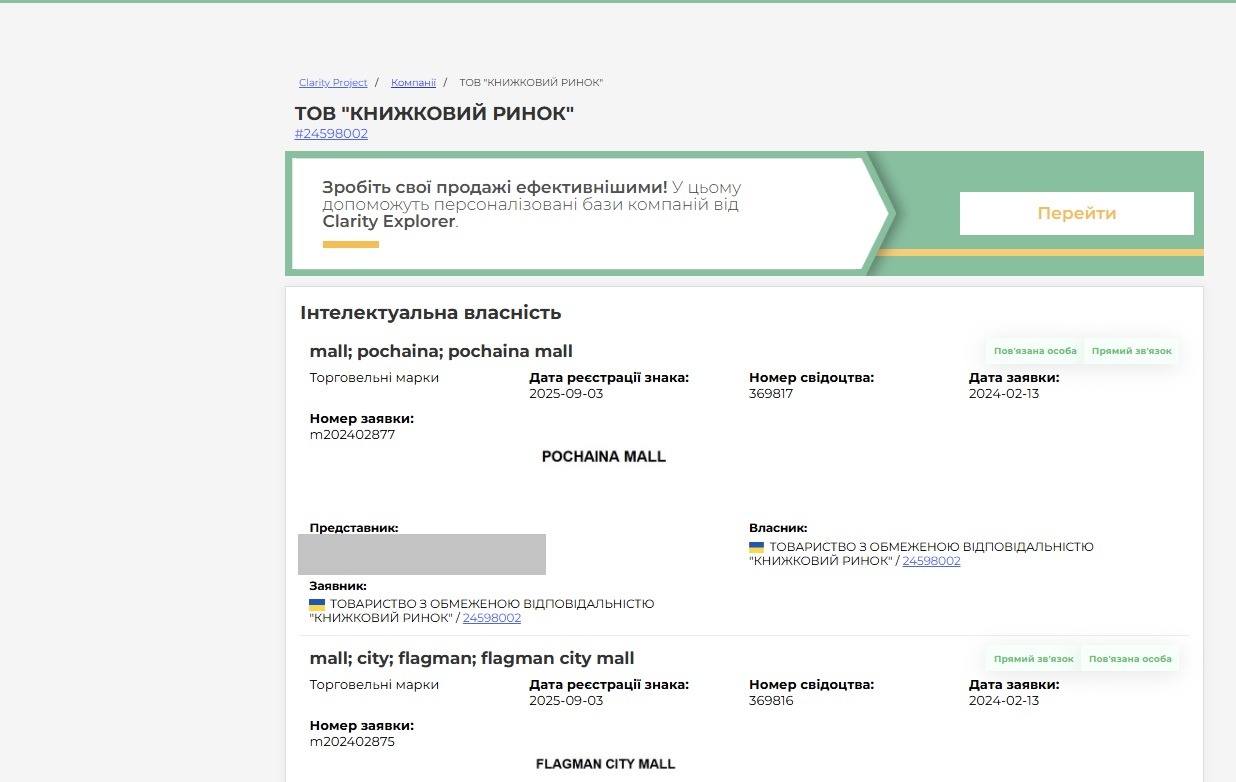Viewport: 1236px width, 782px height.
Task: Open owner (Власник) code link 24598002
Action: pyautogui.click(x=931, y=561)
